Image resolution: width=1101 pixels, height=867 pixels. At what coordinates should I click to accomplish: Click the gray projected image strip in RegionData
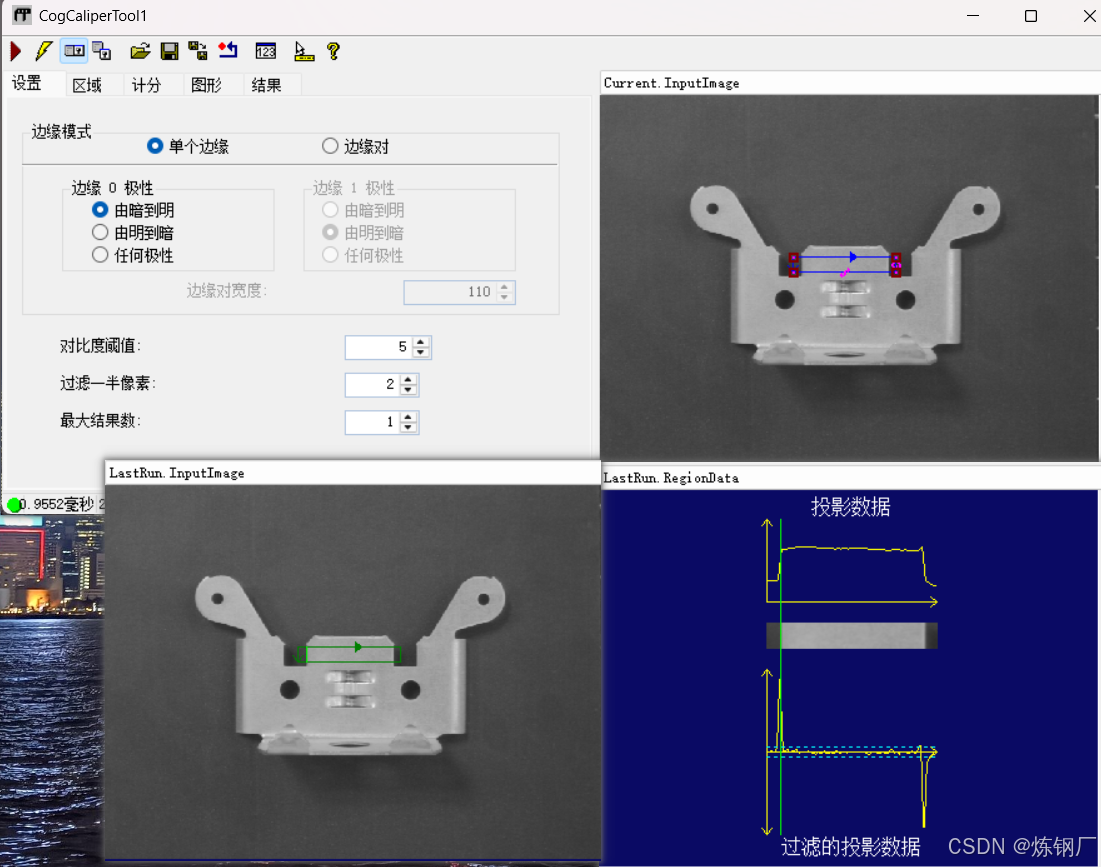click(x=852, y=635)
